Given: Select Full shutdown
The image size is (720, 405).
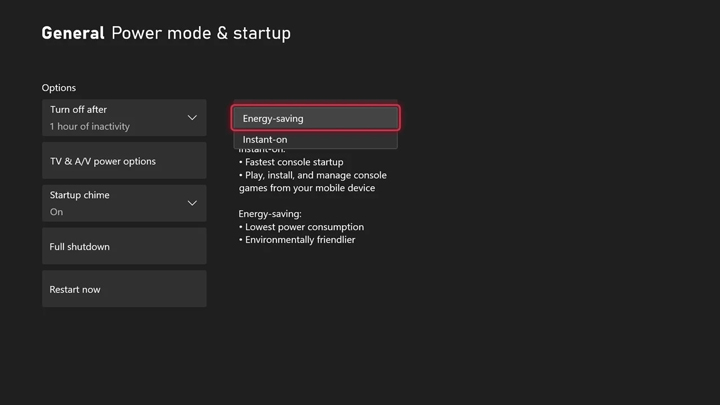Looking at the screenshot, I should [x=124, y=246].
